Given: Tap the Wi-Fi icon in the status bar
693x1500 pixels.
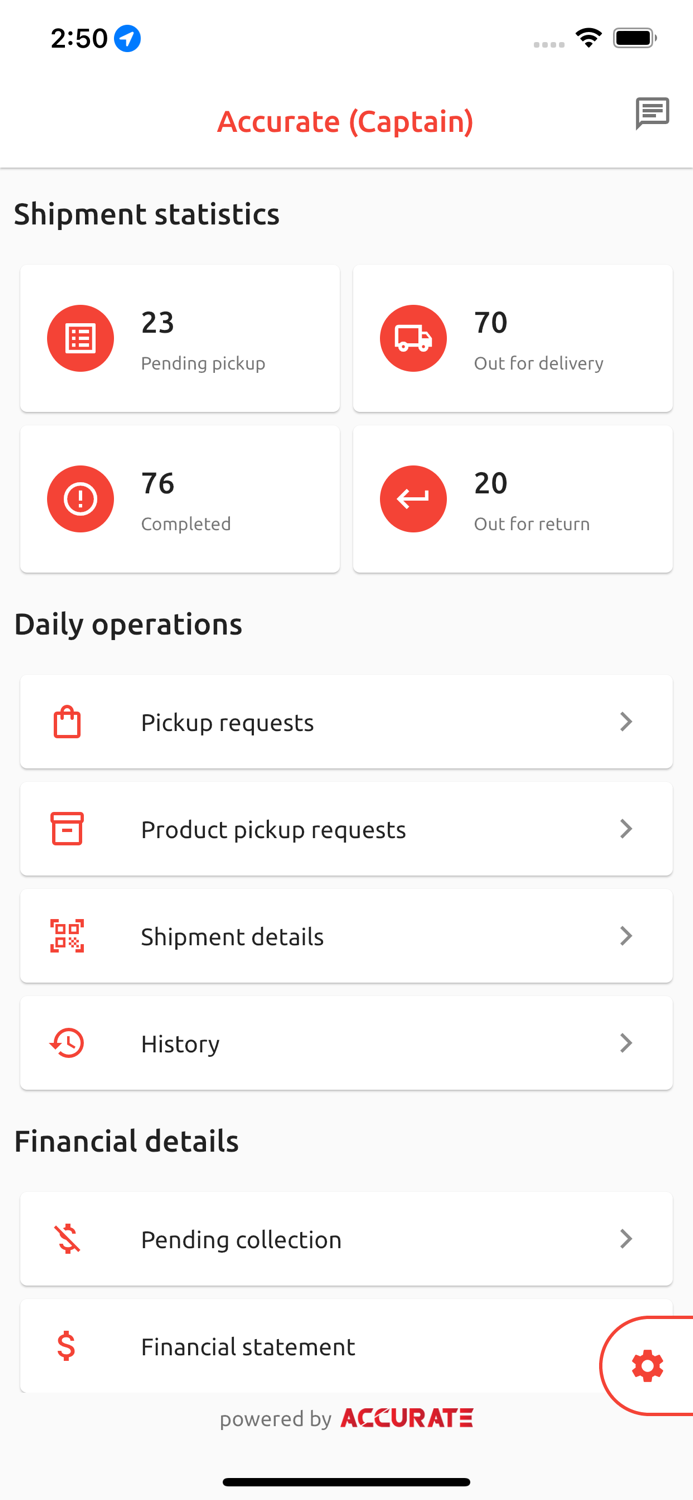Looking at the screenshot, I should (588, 36).
